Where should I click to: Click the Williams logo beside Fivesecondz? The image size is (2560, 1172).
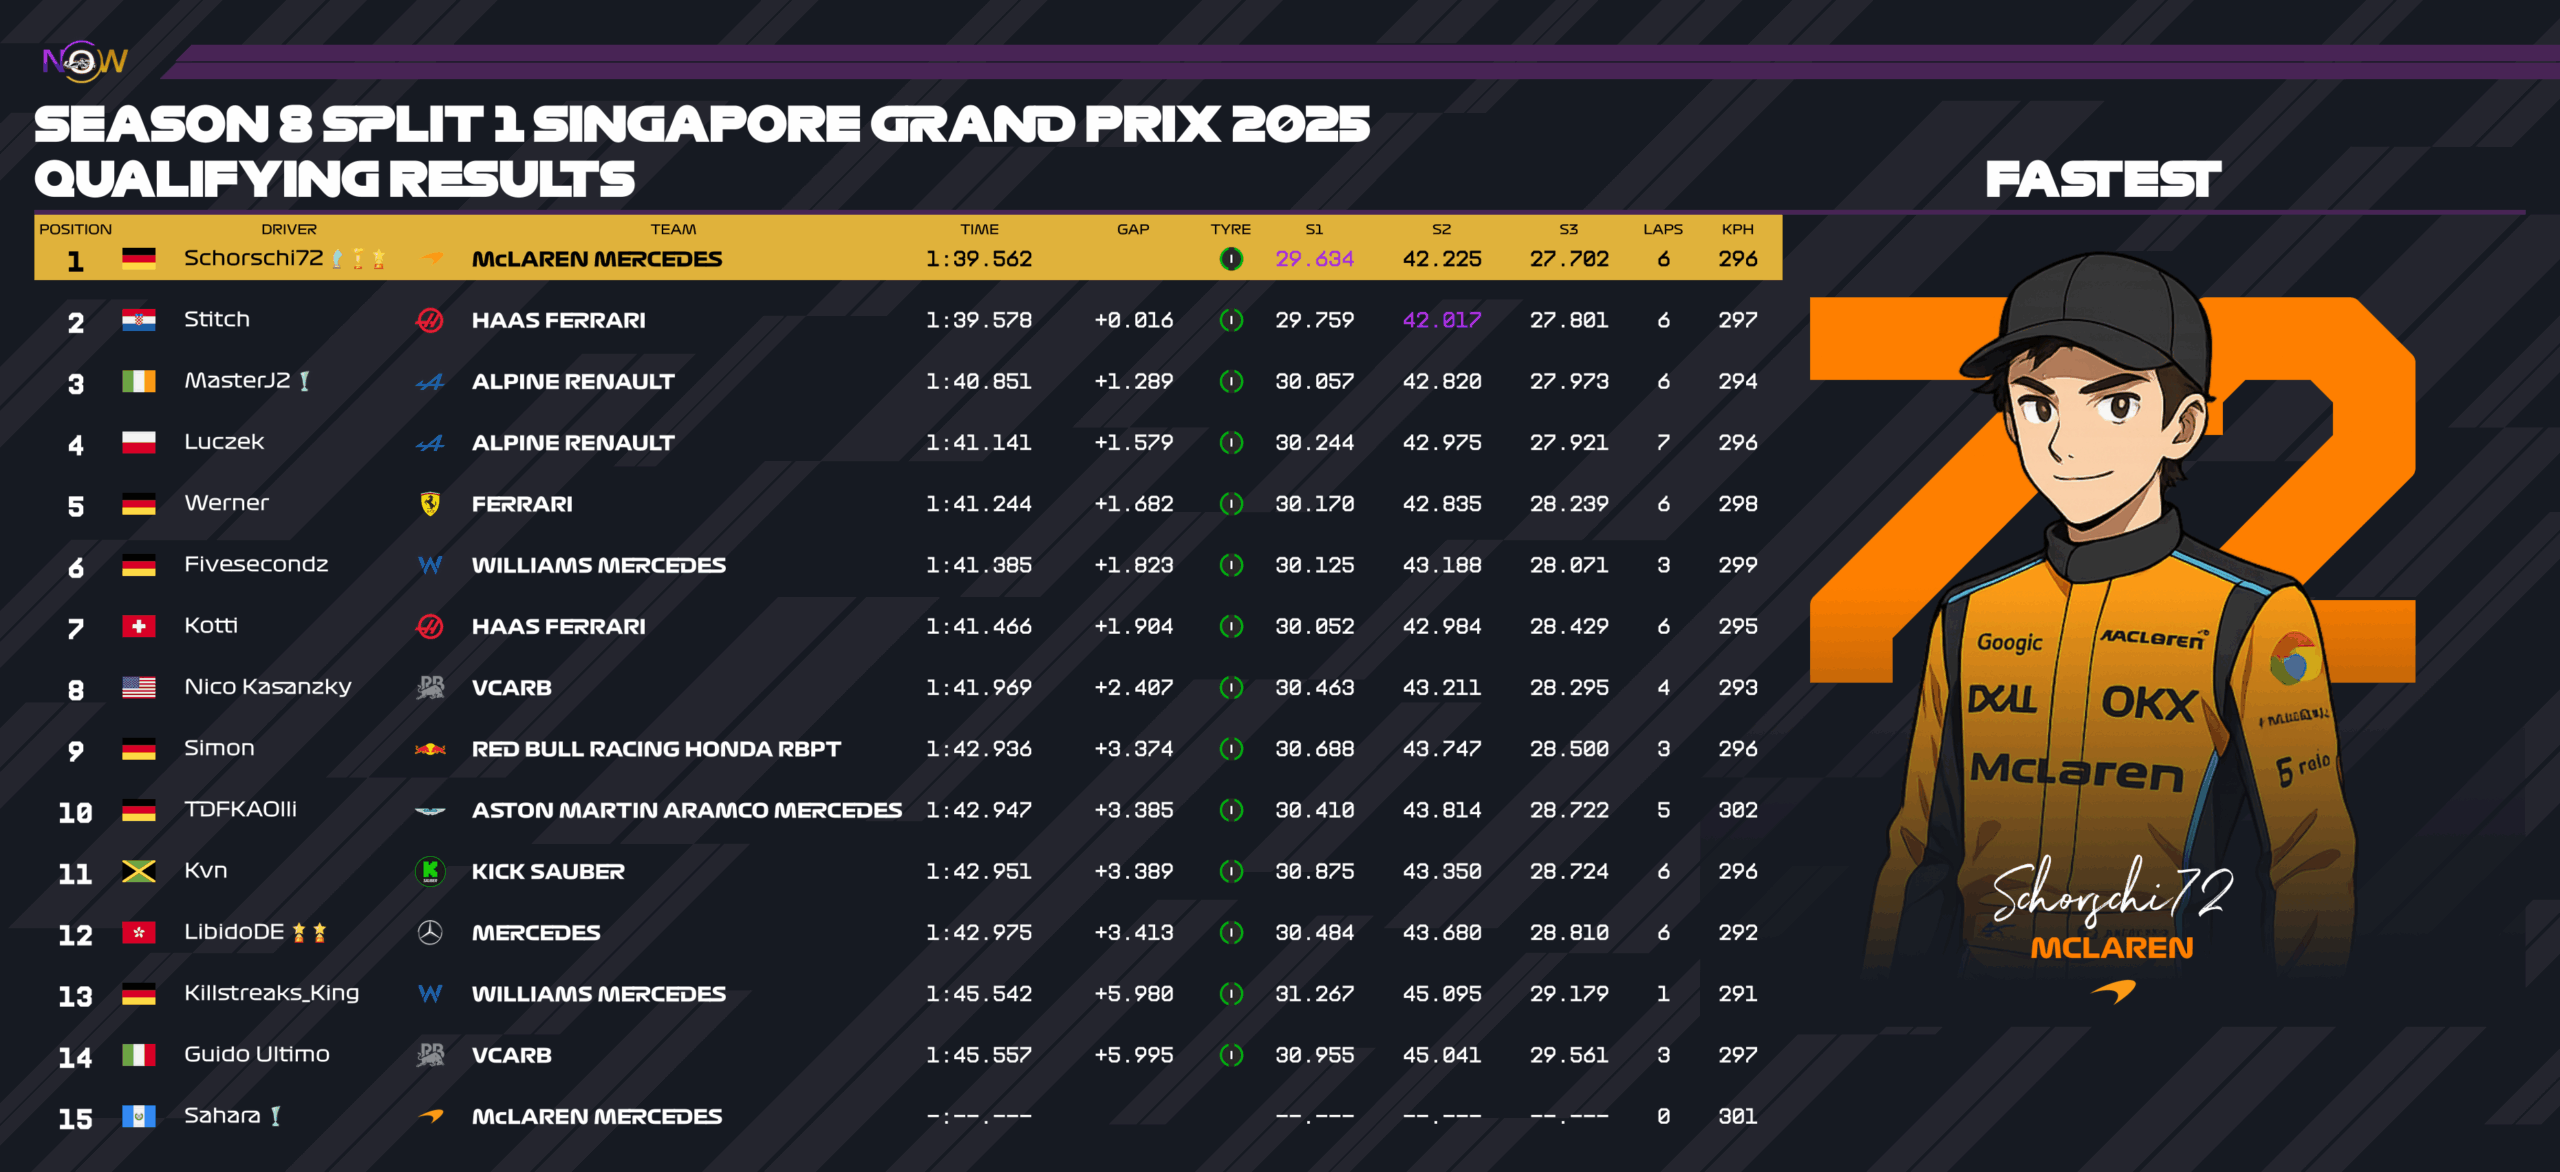pos(430,566)
